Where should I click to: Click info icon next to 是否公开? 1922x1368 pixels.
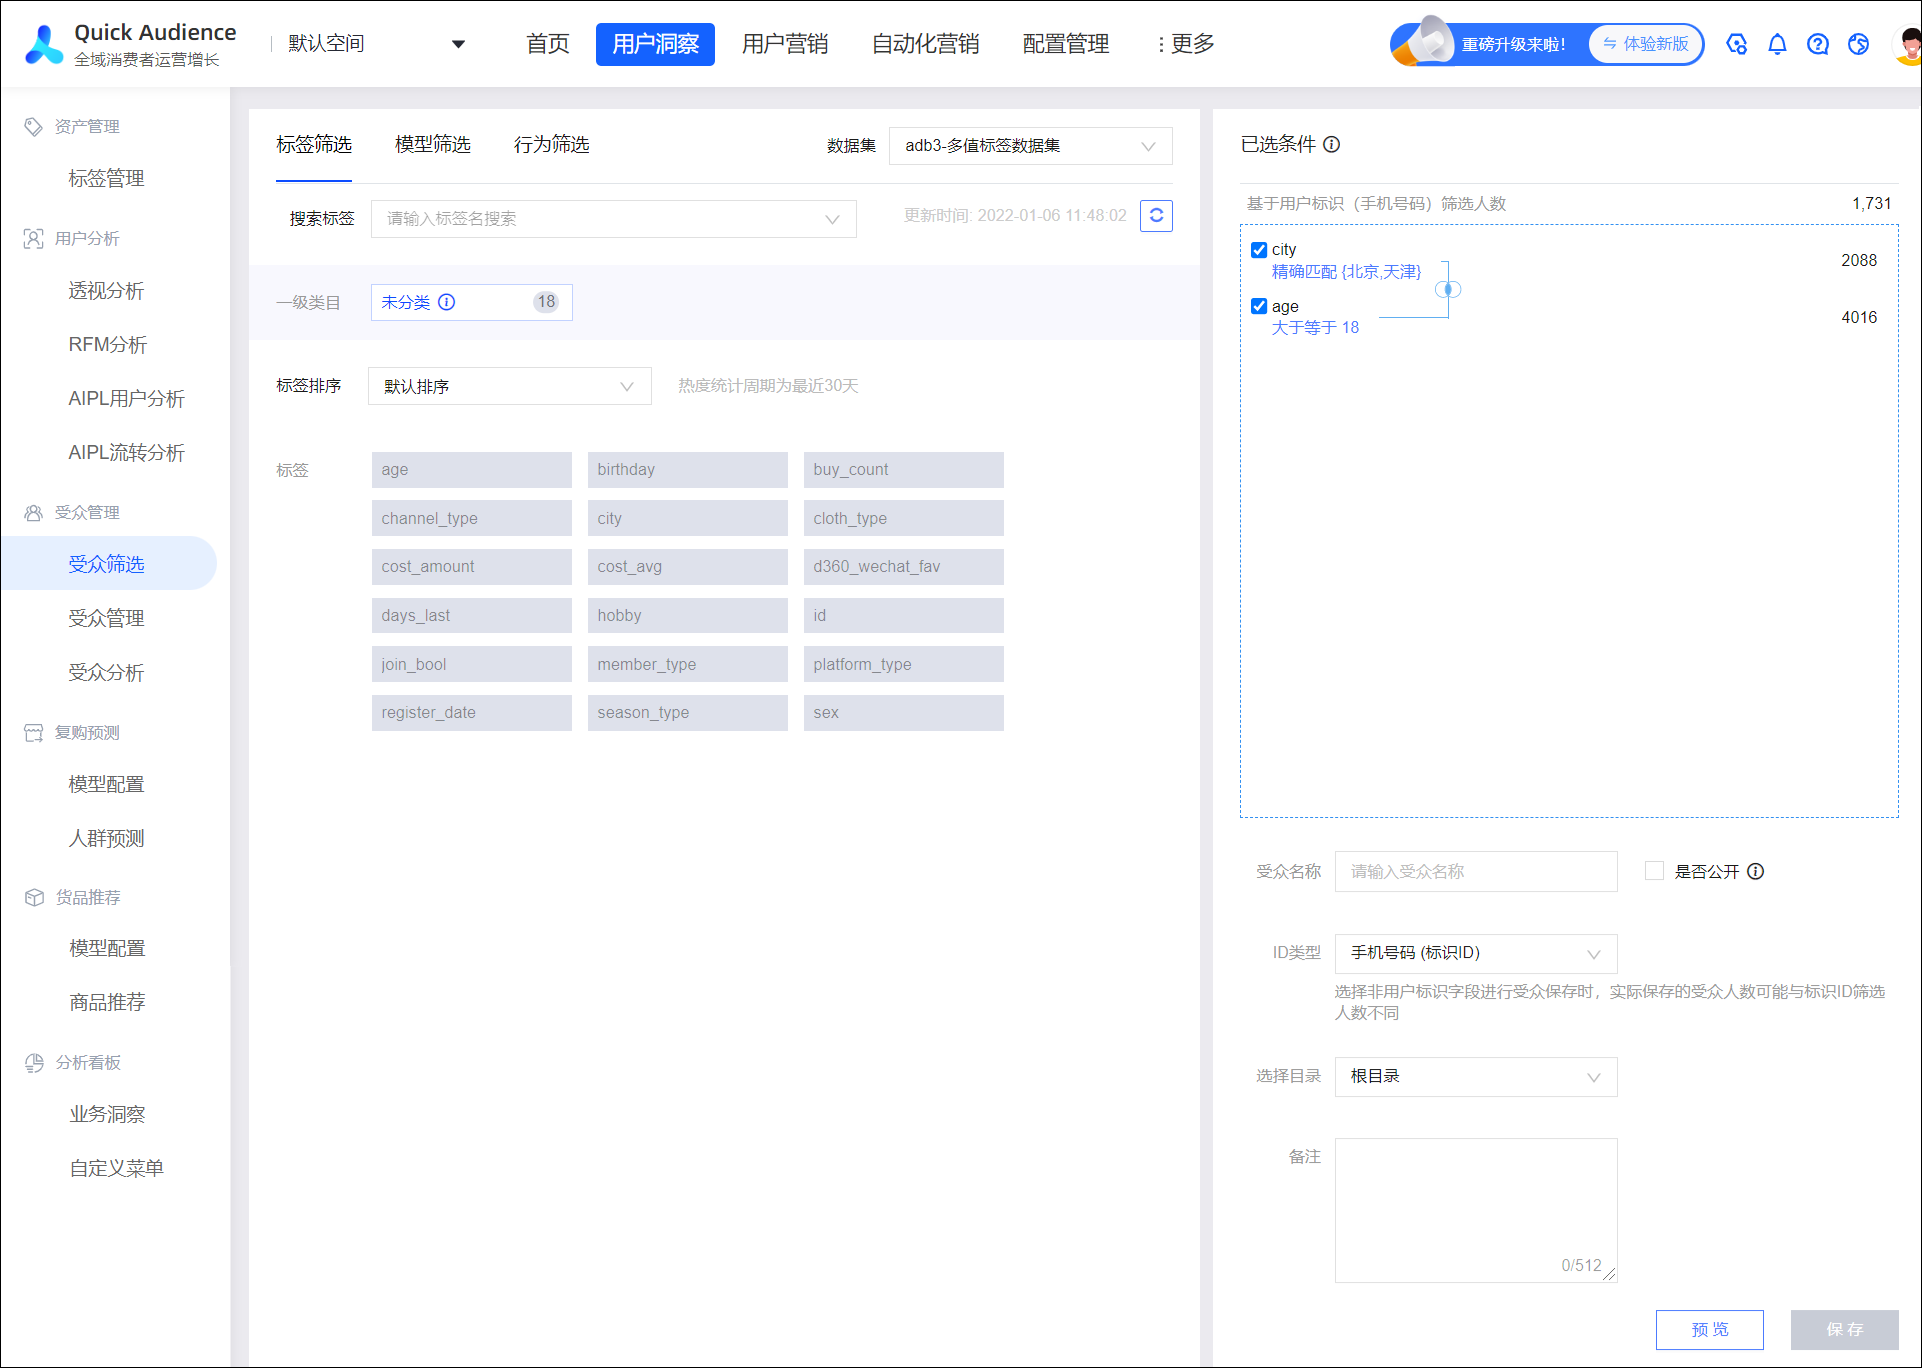(1756, 871)
